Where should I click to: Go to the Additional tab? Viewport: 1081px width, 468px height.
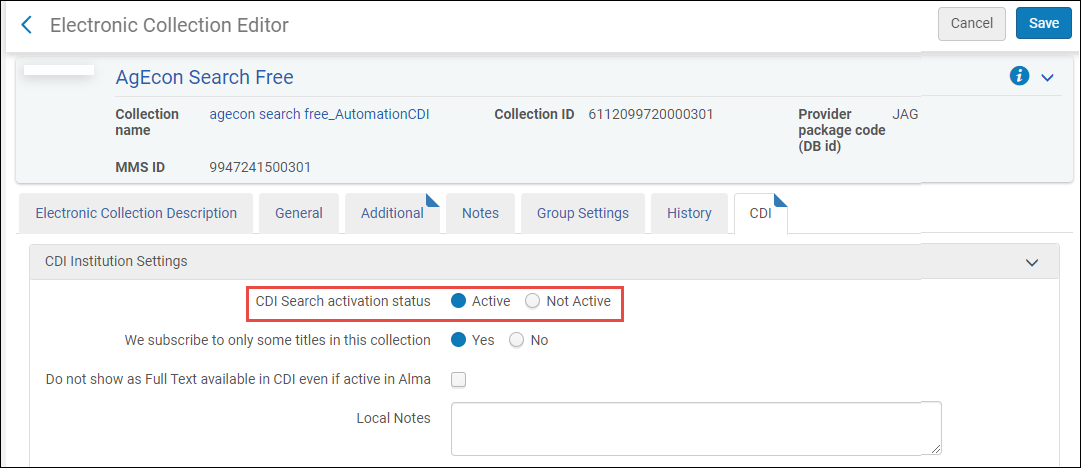(392, 213)
